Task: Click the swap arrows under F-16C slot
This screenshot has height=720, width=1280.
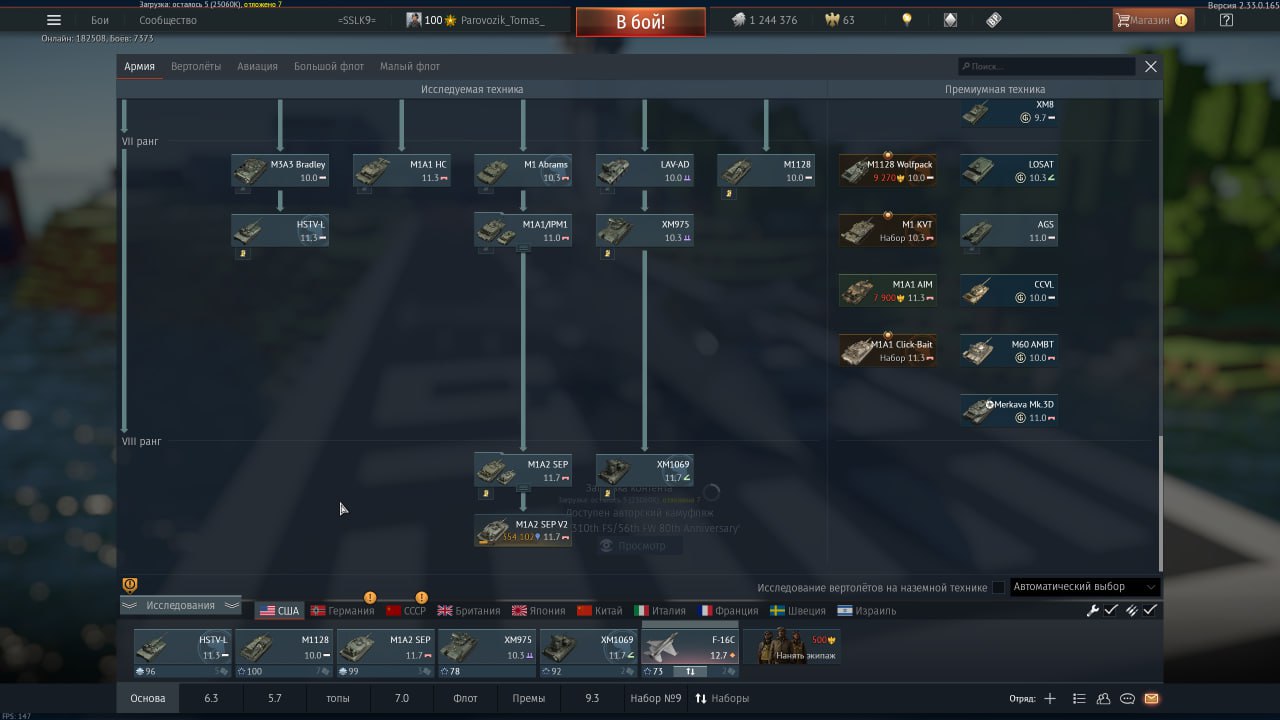Action: [690, 671]
